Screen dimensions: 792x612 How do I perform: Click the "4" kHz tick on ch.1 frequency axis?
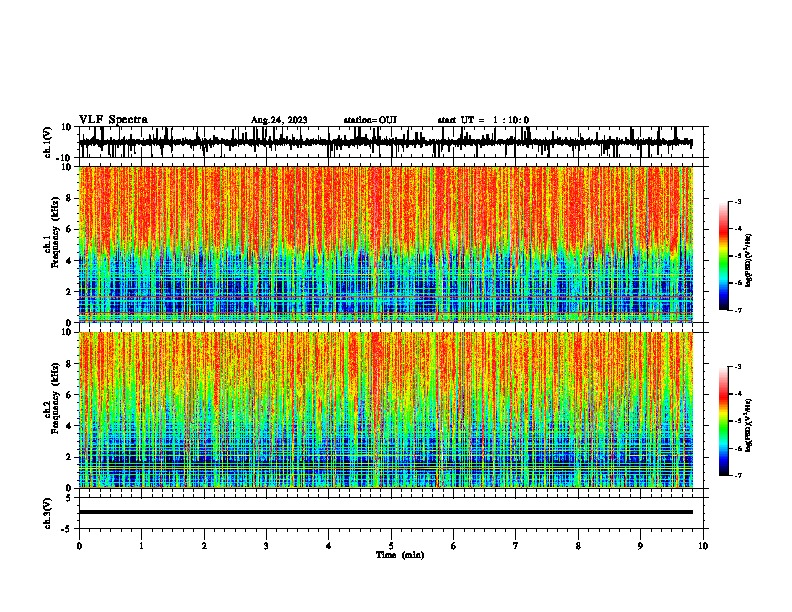click(x=69, y=261)
